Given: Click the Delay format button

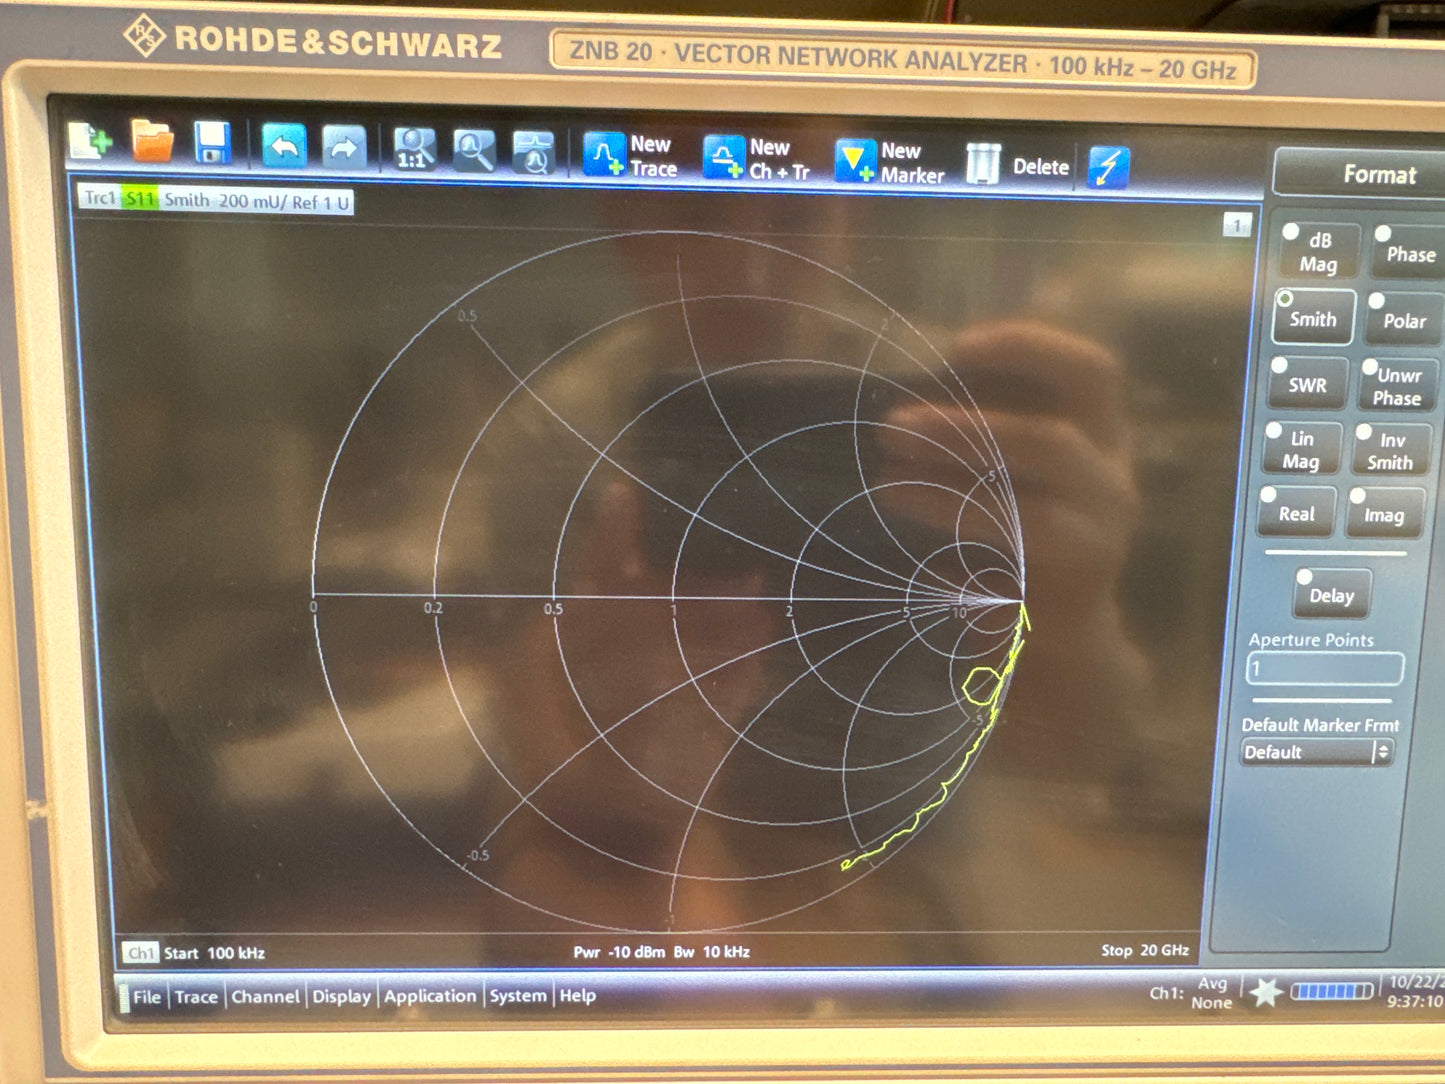Looking at the screenshot, I should [x=1331, y=595].
